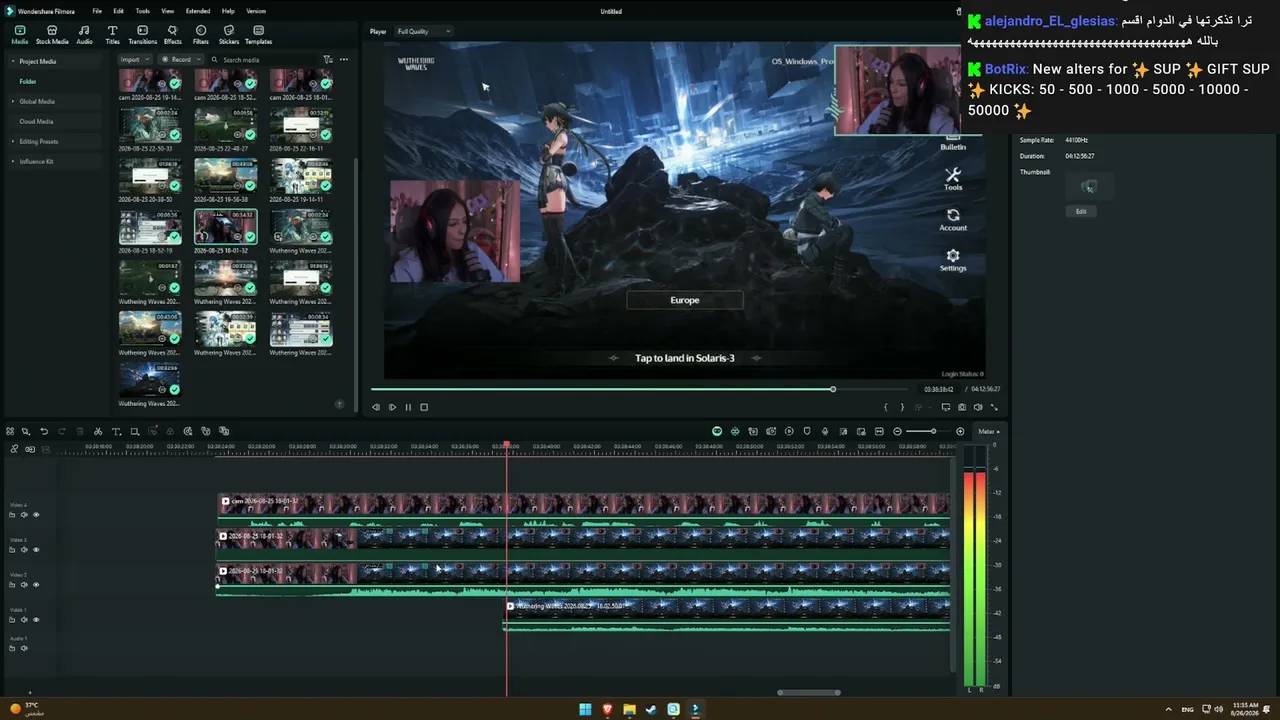Expand the Global Media section

coord(13,102)
